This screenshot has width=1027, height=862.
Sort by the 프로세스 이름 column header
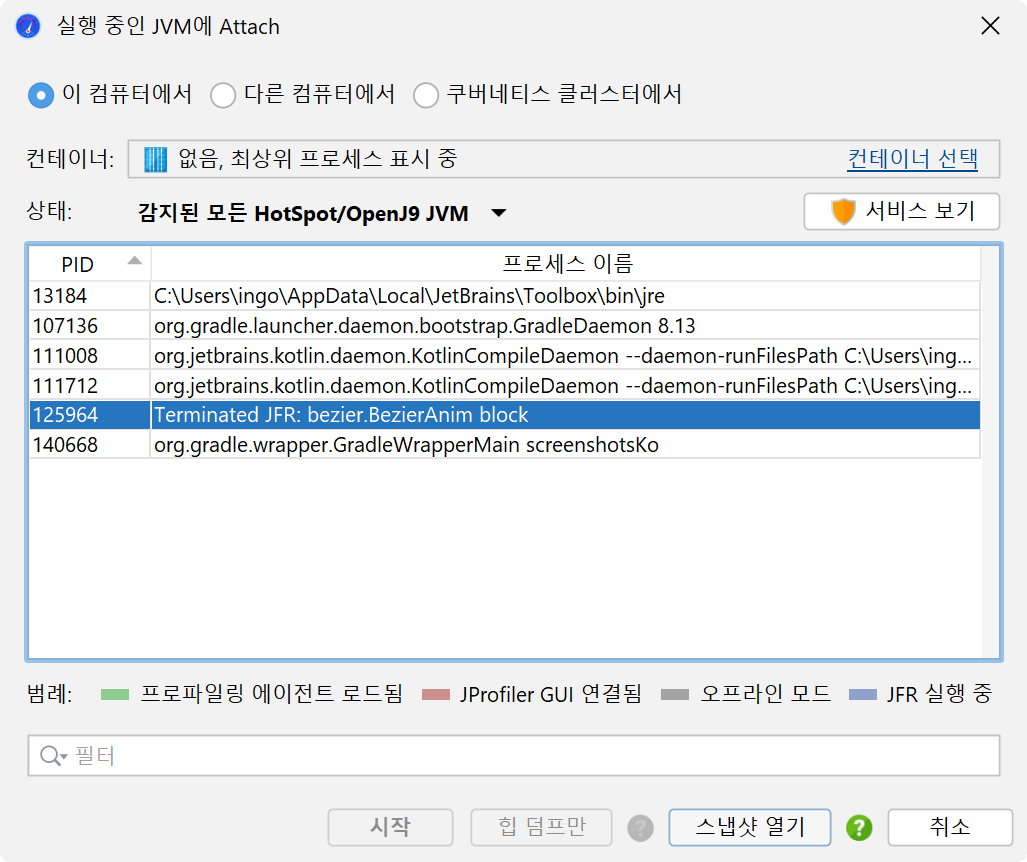567,264
